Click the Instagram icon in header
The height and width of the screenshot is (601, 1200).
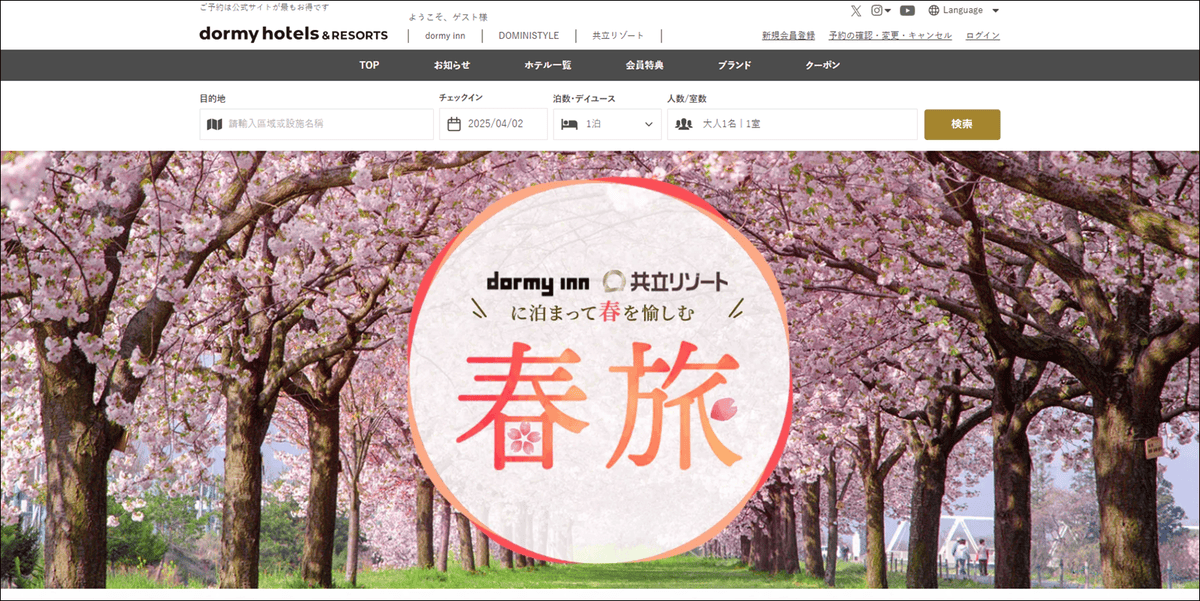(x=877, y=11)
